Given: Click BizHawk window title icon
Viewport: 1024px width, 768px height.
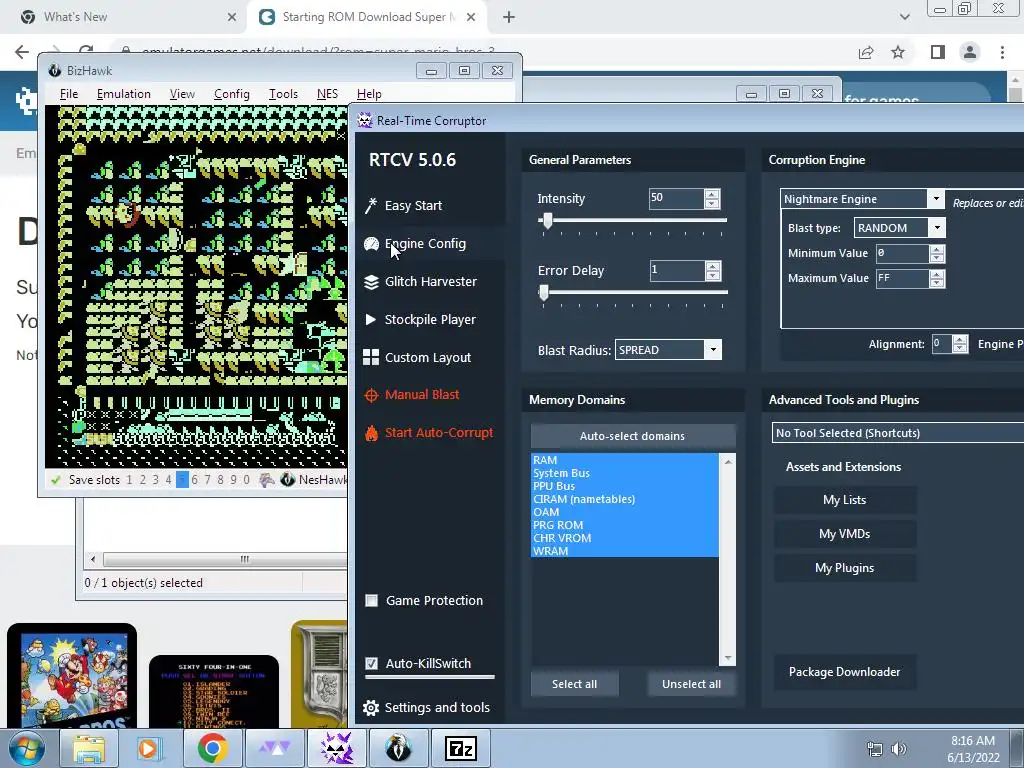Looking at the screenshot, I should pyautogui.click(x=55, y=71).
